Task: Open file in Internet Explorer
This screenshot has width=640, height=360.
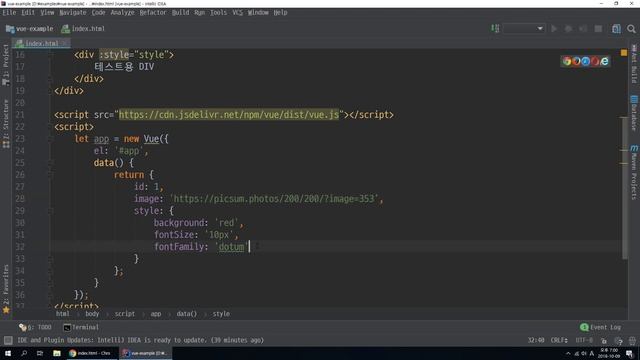Action: point(604,61)
